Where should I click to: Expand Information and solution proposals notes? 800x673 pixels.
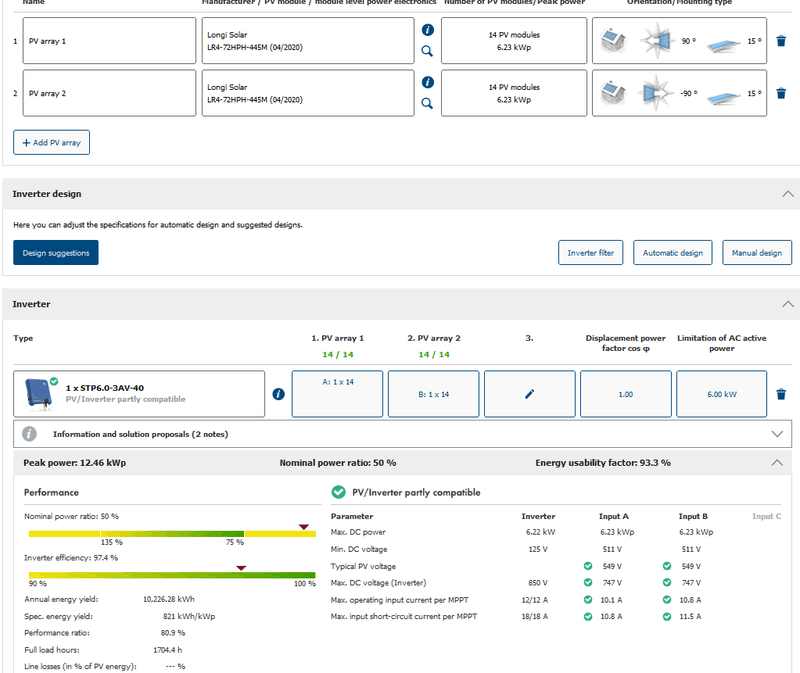[x=778, y=434]
